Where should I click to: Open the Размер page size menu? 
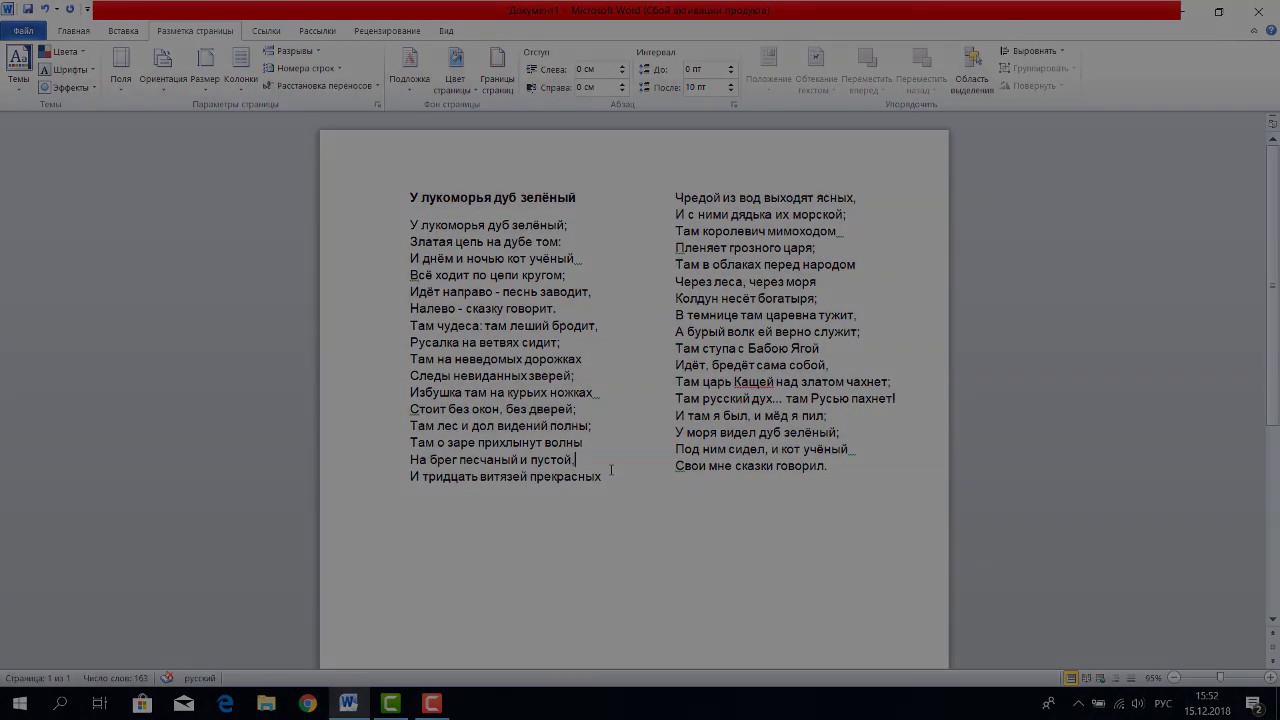coord(205,69)
